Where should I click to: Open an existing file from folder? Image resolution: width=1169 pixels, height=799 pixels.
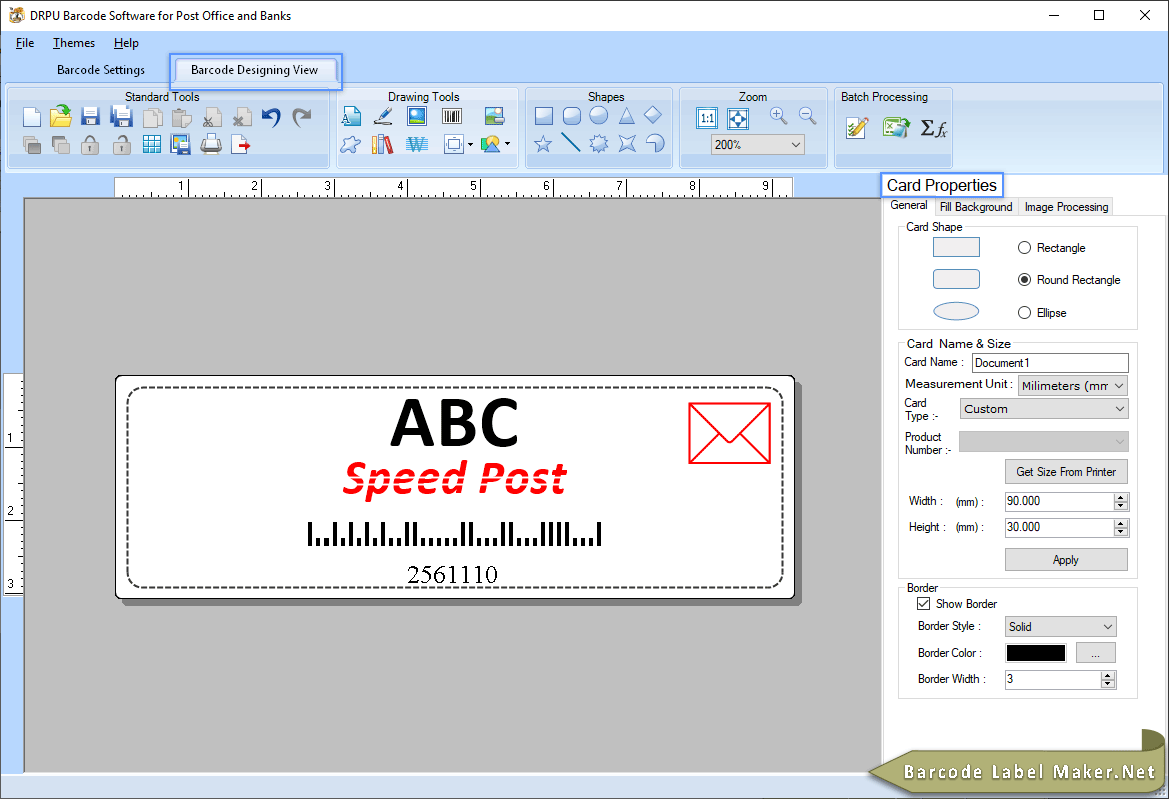[x=61, y=116]
